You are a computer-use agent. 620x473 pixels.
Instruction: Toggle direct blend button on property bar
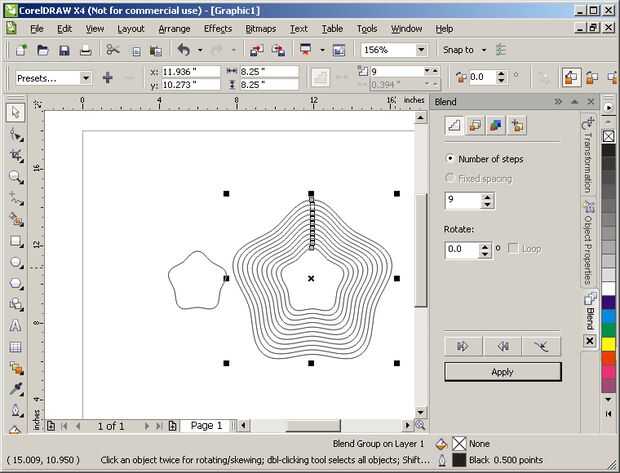(x=571, y=78)
